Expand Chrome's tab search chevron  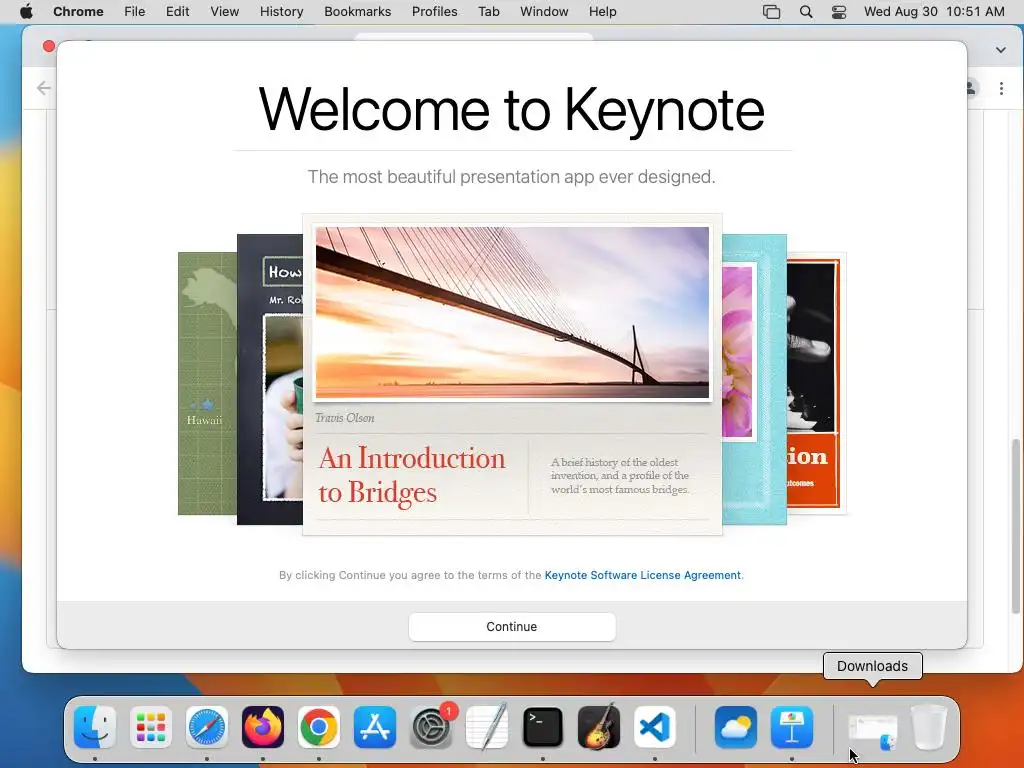[x=1000, y=50]
